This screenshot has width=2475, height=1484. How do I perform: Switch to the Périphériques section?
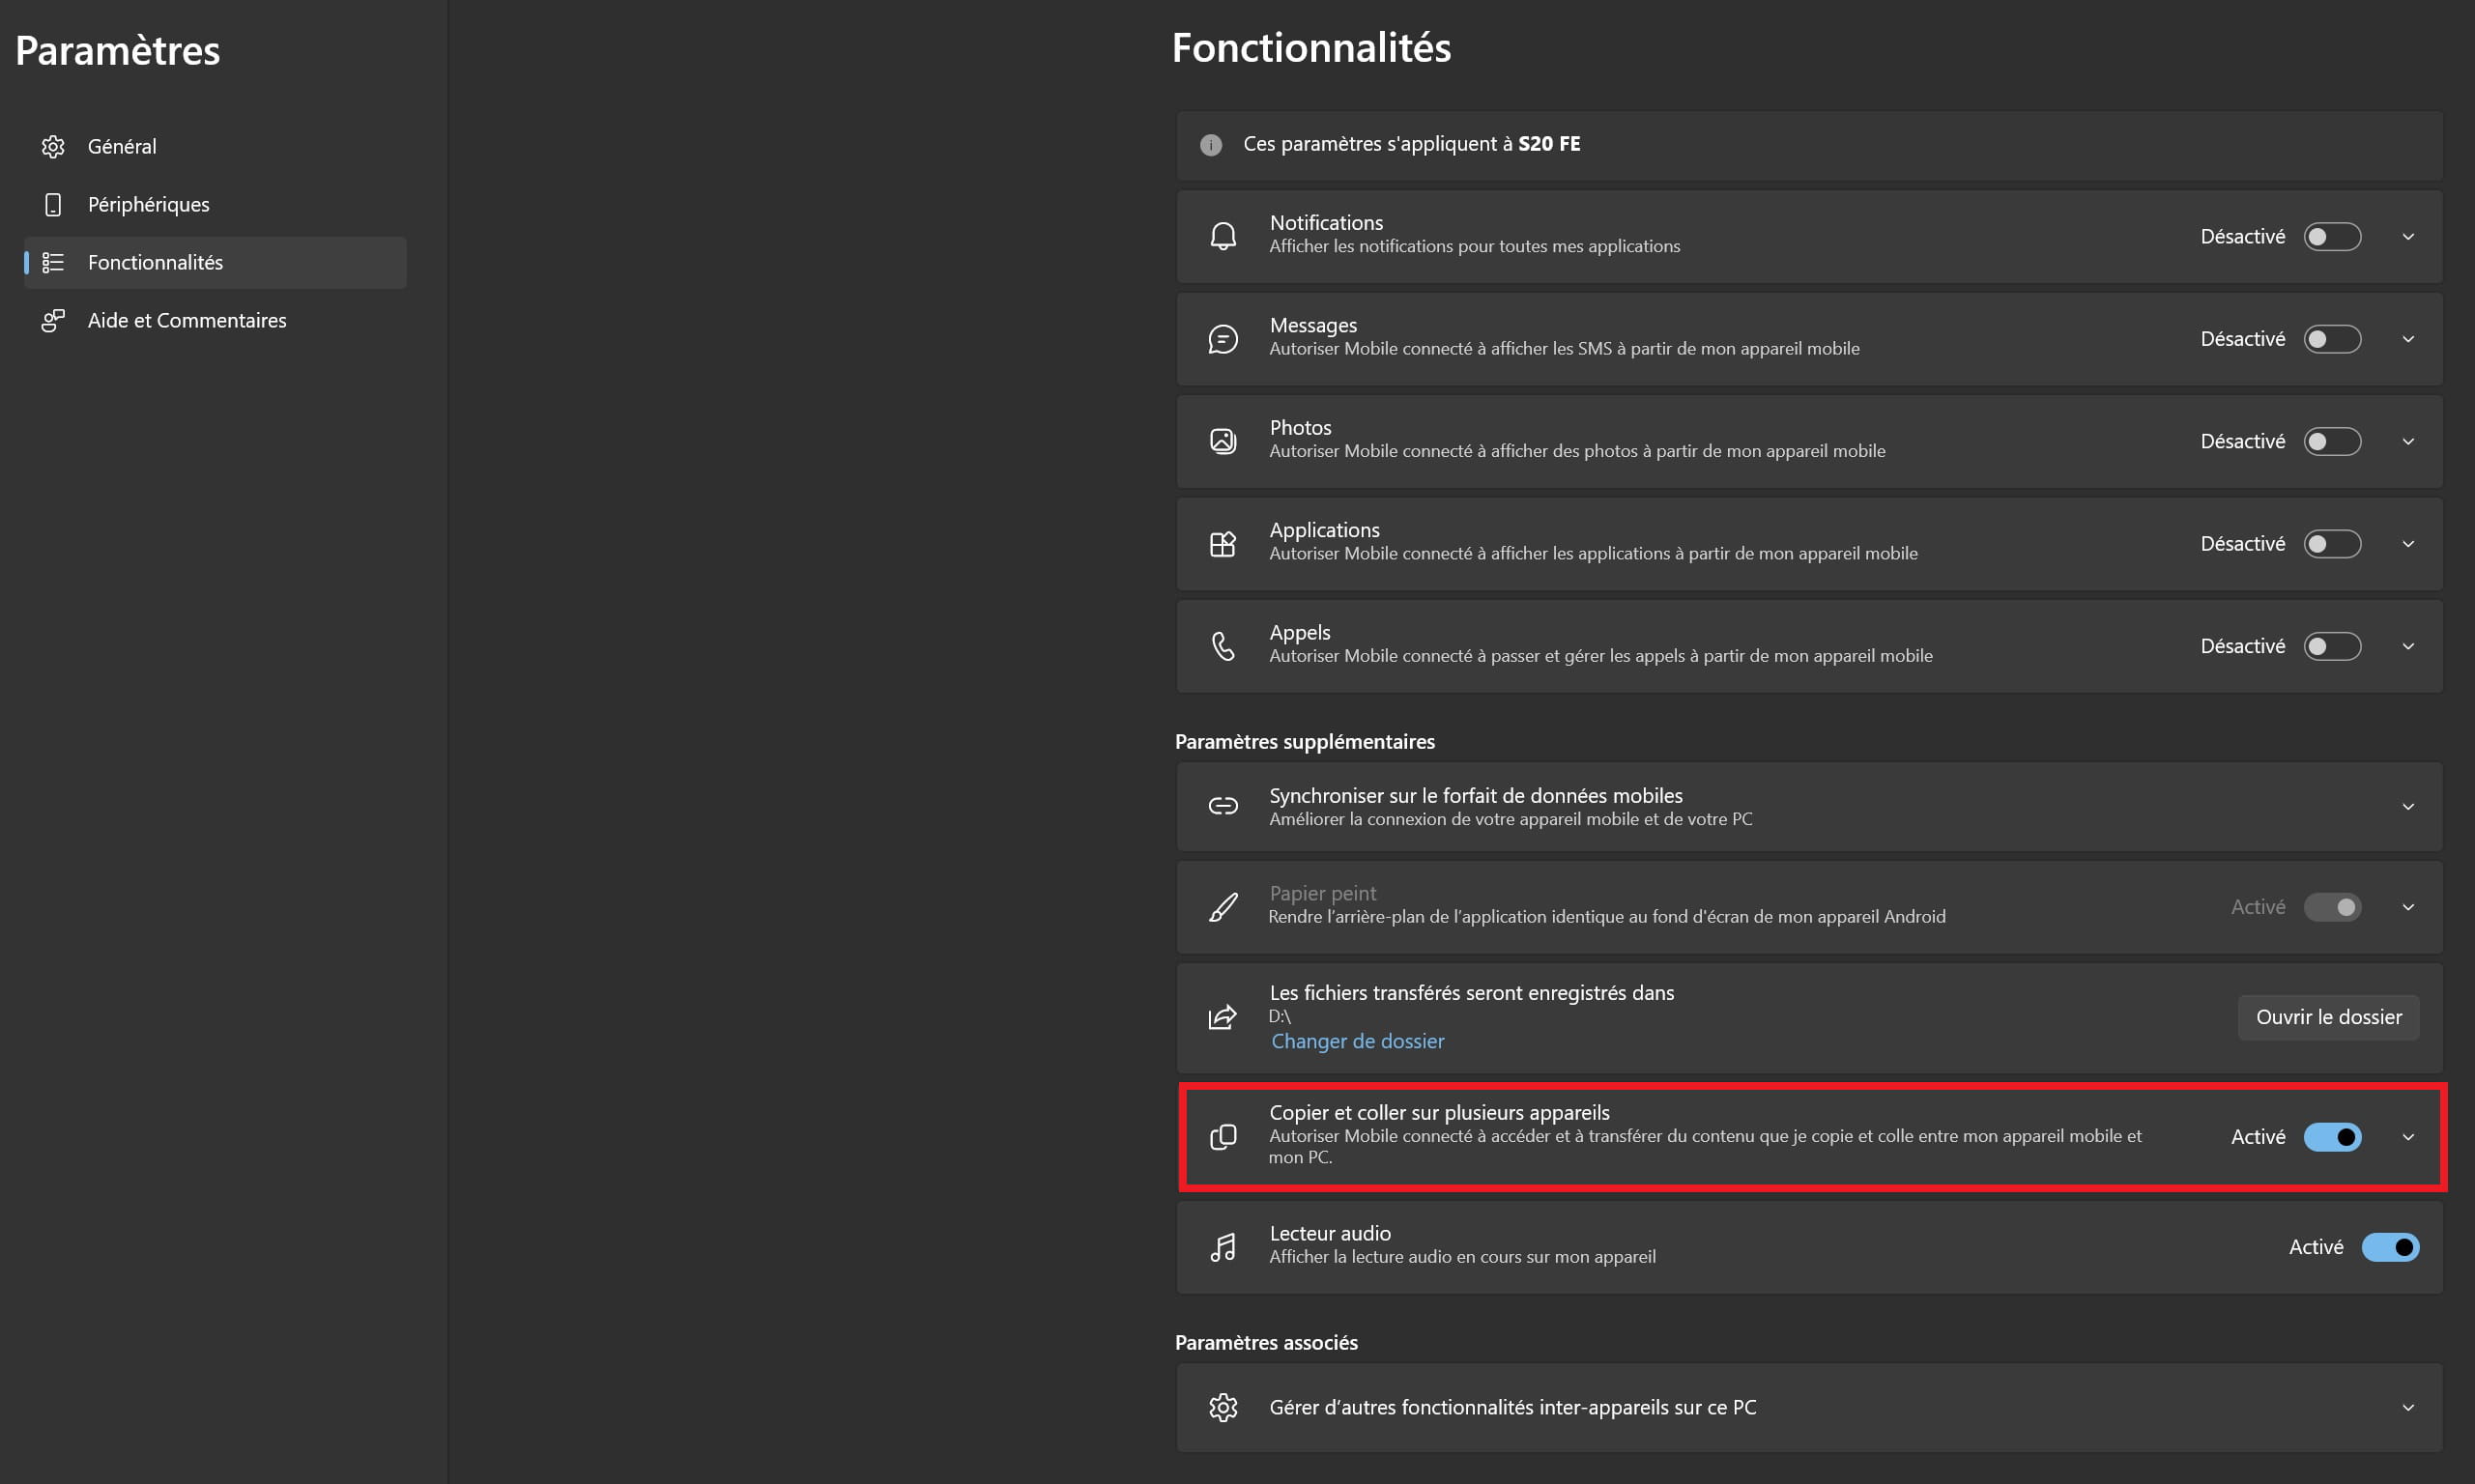[x=148, y=205]
